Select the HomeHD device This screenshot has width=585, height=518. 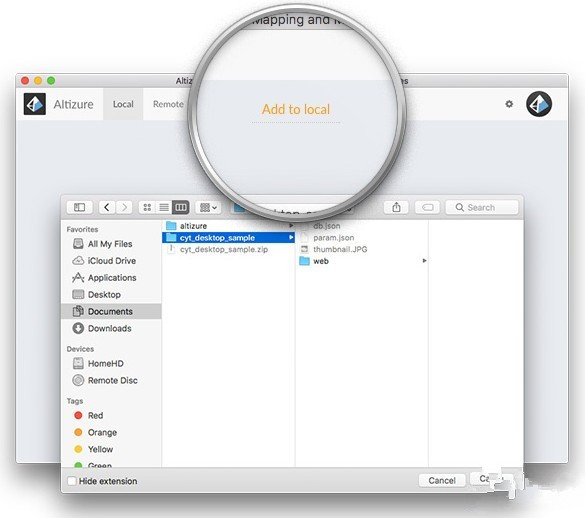[x=111, y=363]
